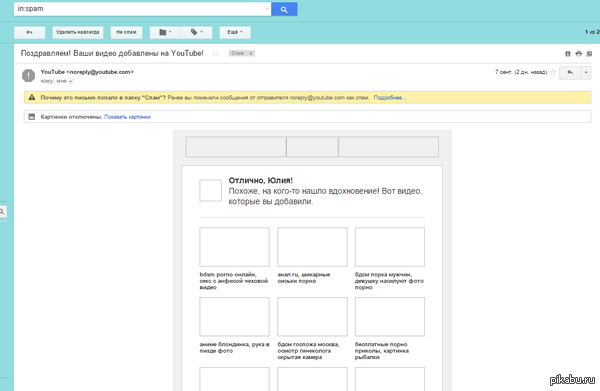
Task: Open search options arrow in search box
Action: tap(267, 9)
